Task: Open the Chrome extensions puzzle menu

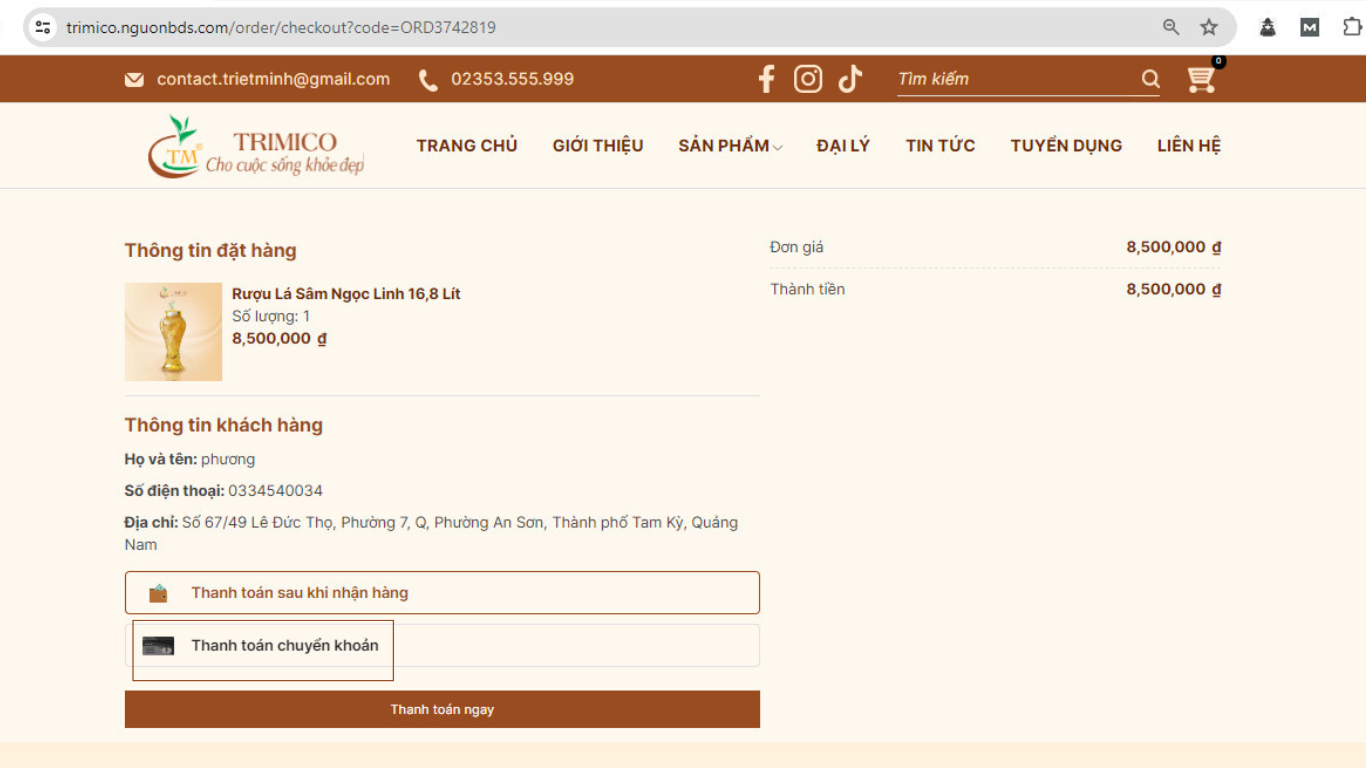Action: pos(1352,27)
